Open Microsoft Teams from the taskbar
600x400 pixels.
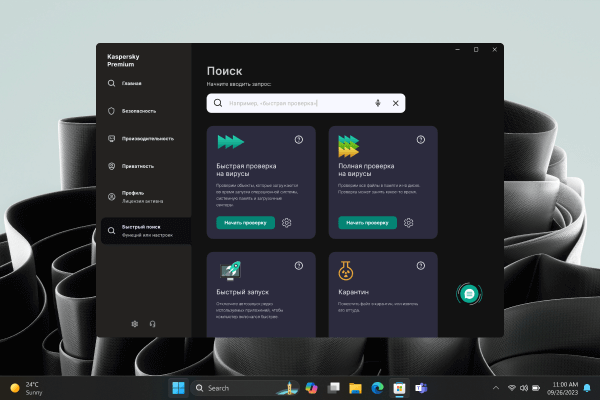[421, 388]
